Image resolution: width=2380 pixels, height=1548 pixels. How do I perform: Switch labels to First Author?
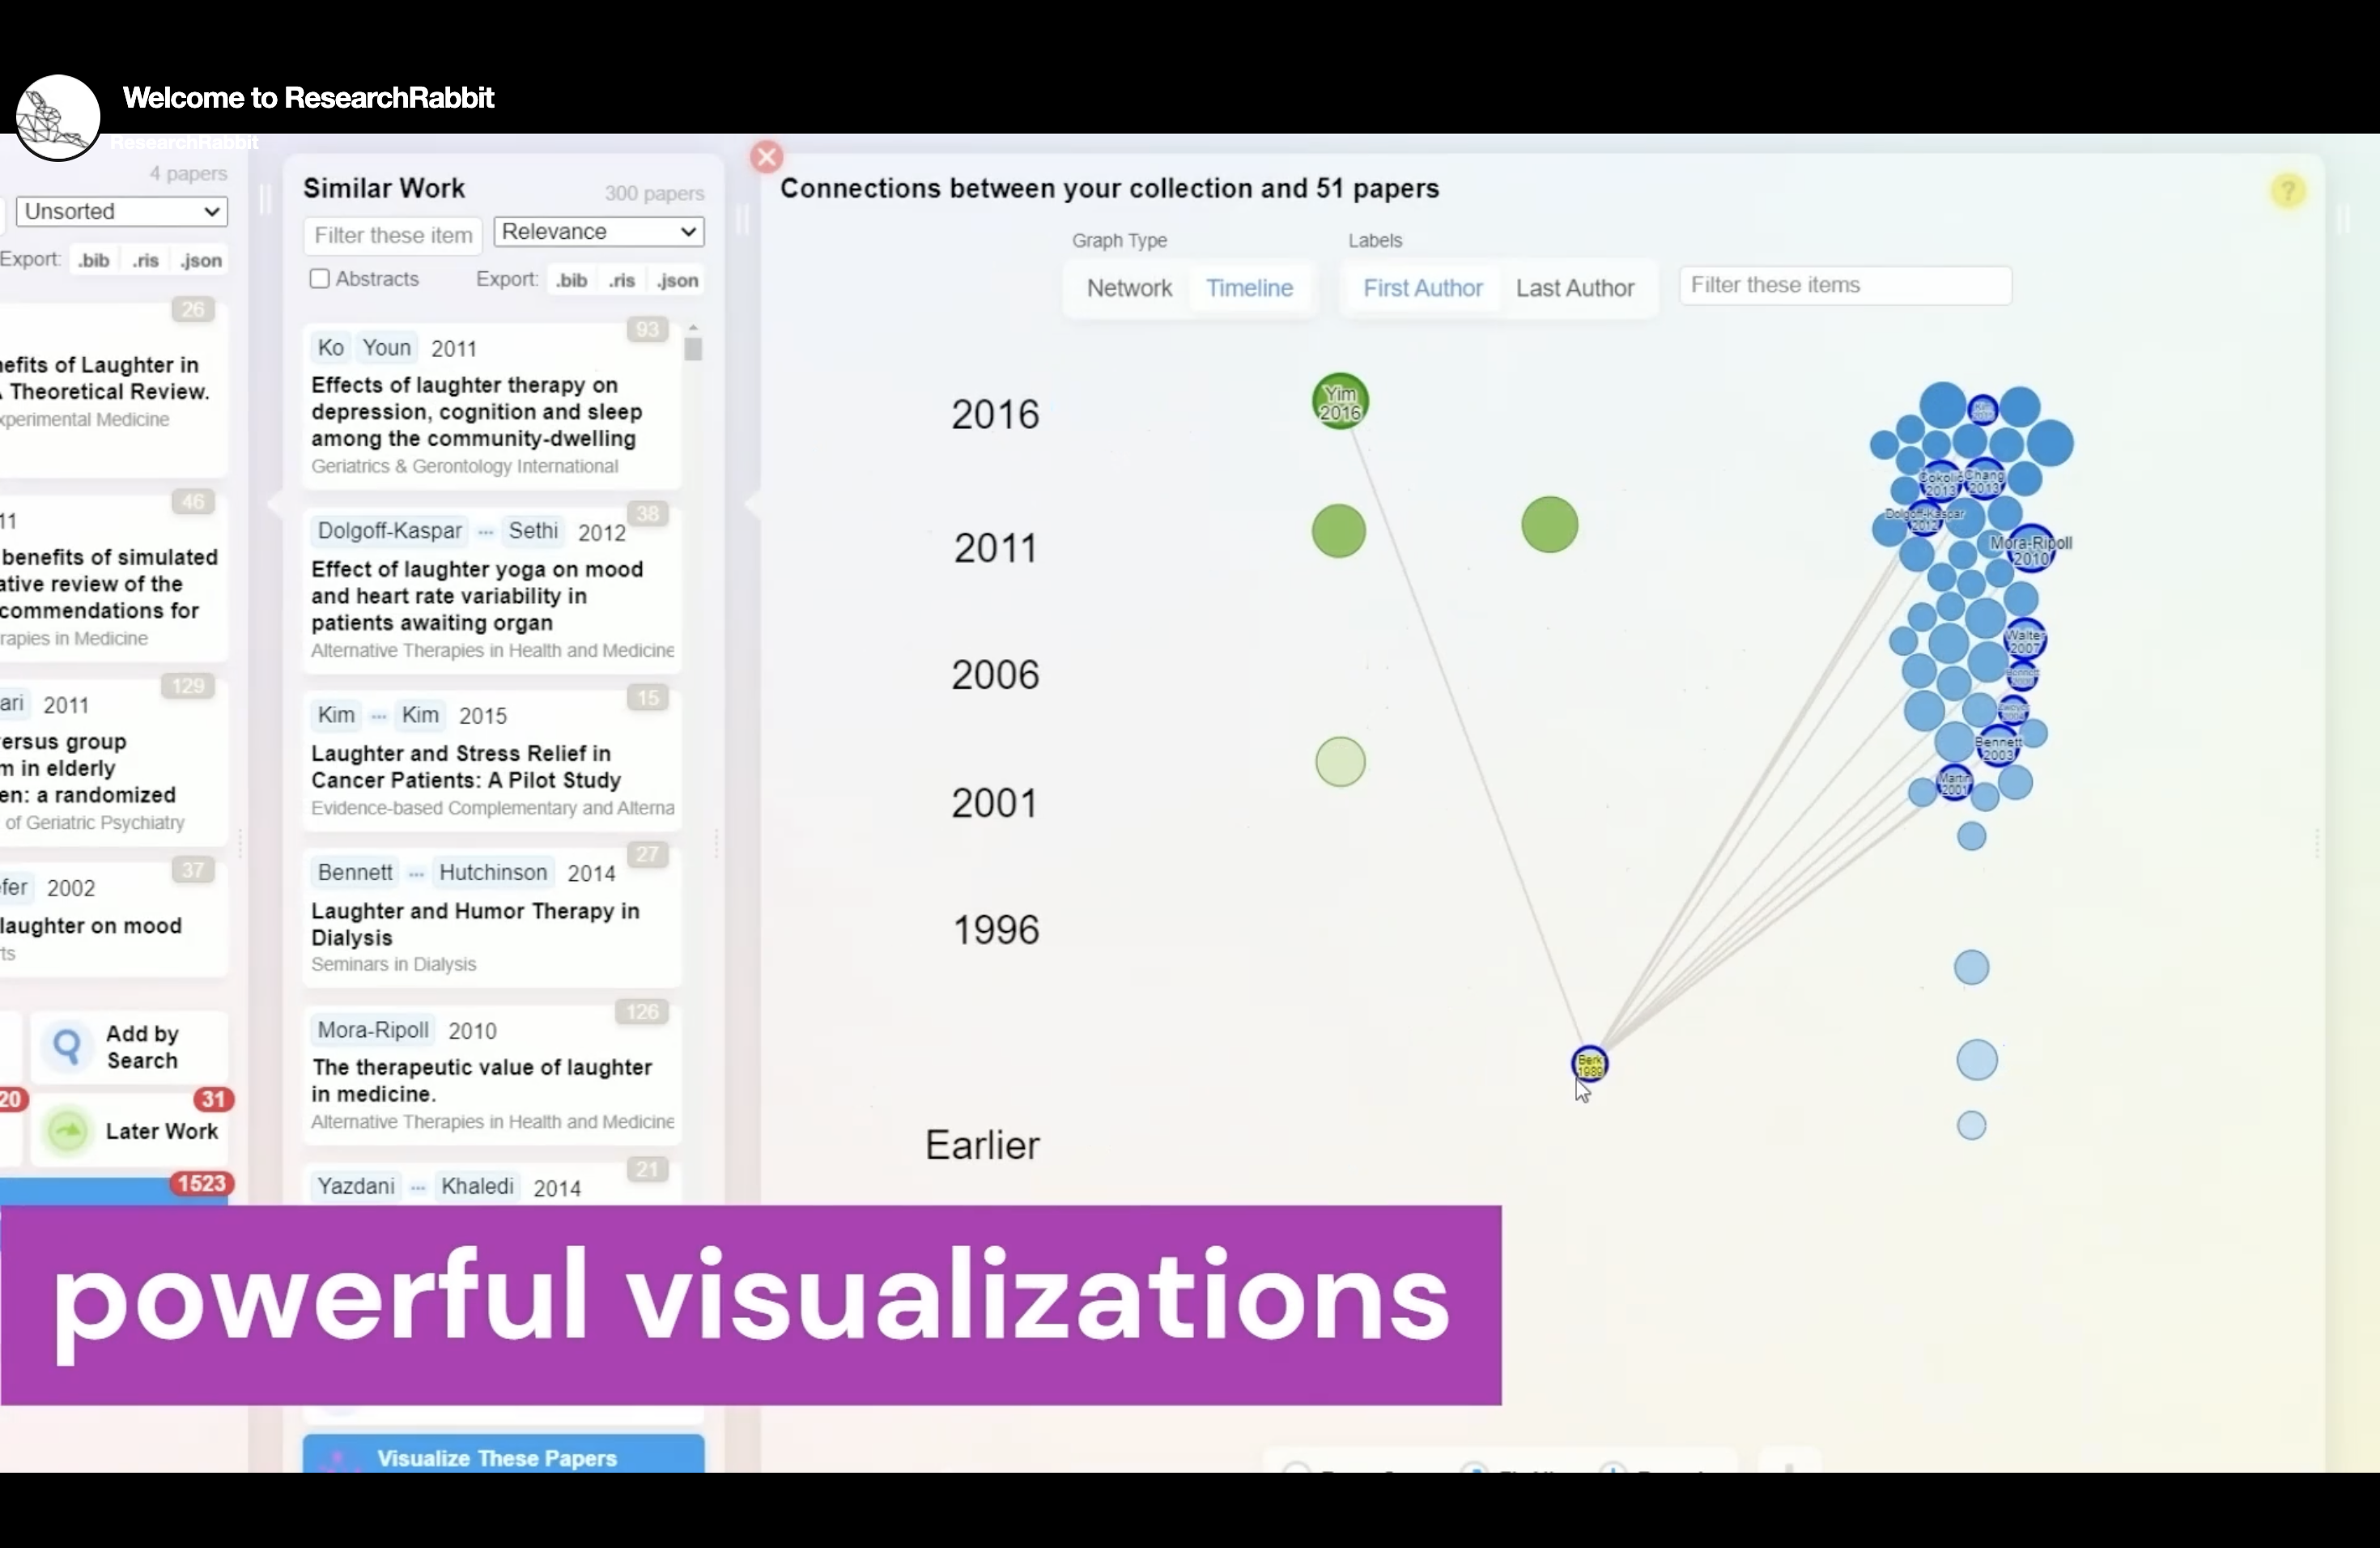click(1422, 288)
